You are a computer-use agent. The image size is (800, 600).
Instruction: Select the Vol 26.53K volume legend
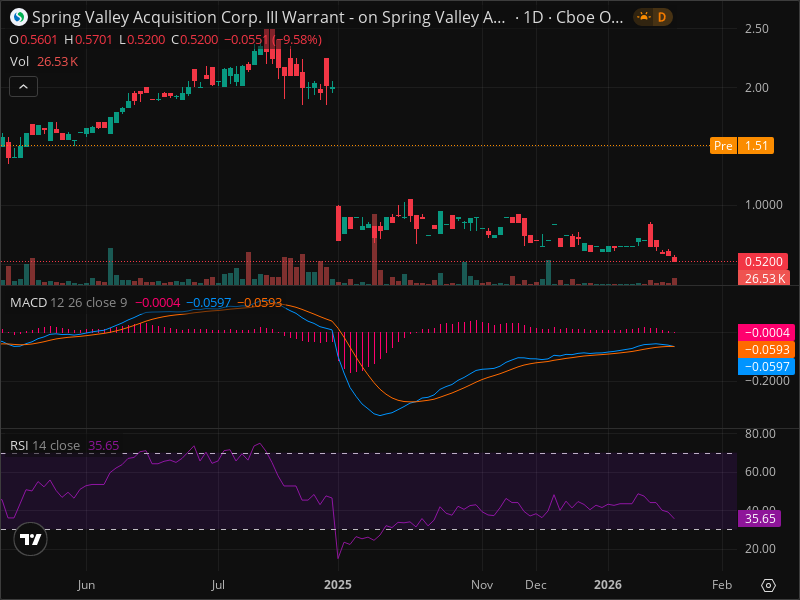[x=44, y=62]
